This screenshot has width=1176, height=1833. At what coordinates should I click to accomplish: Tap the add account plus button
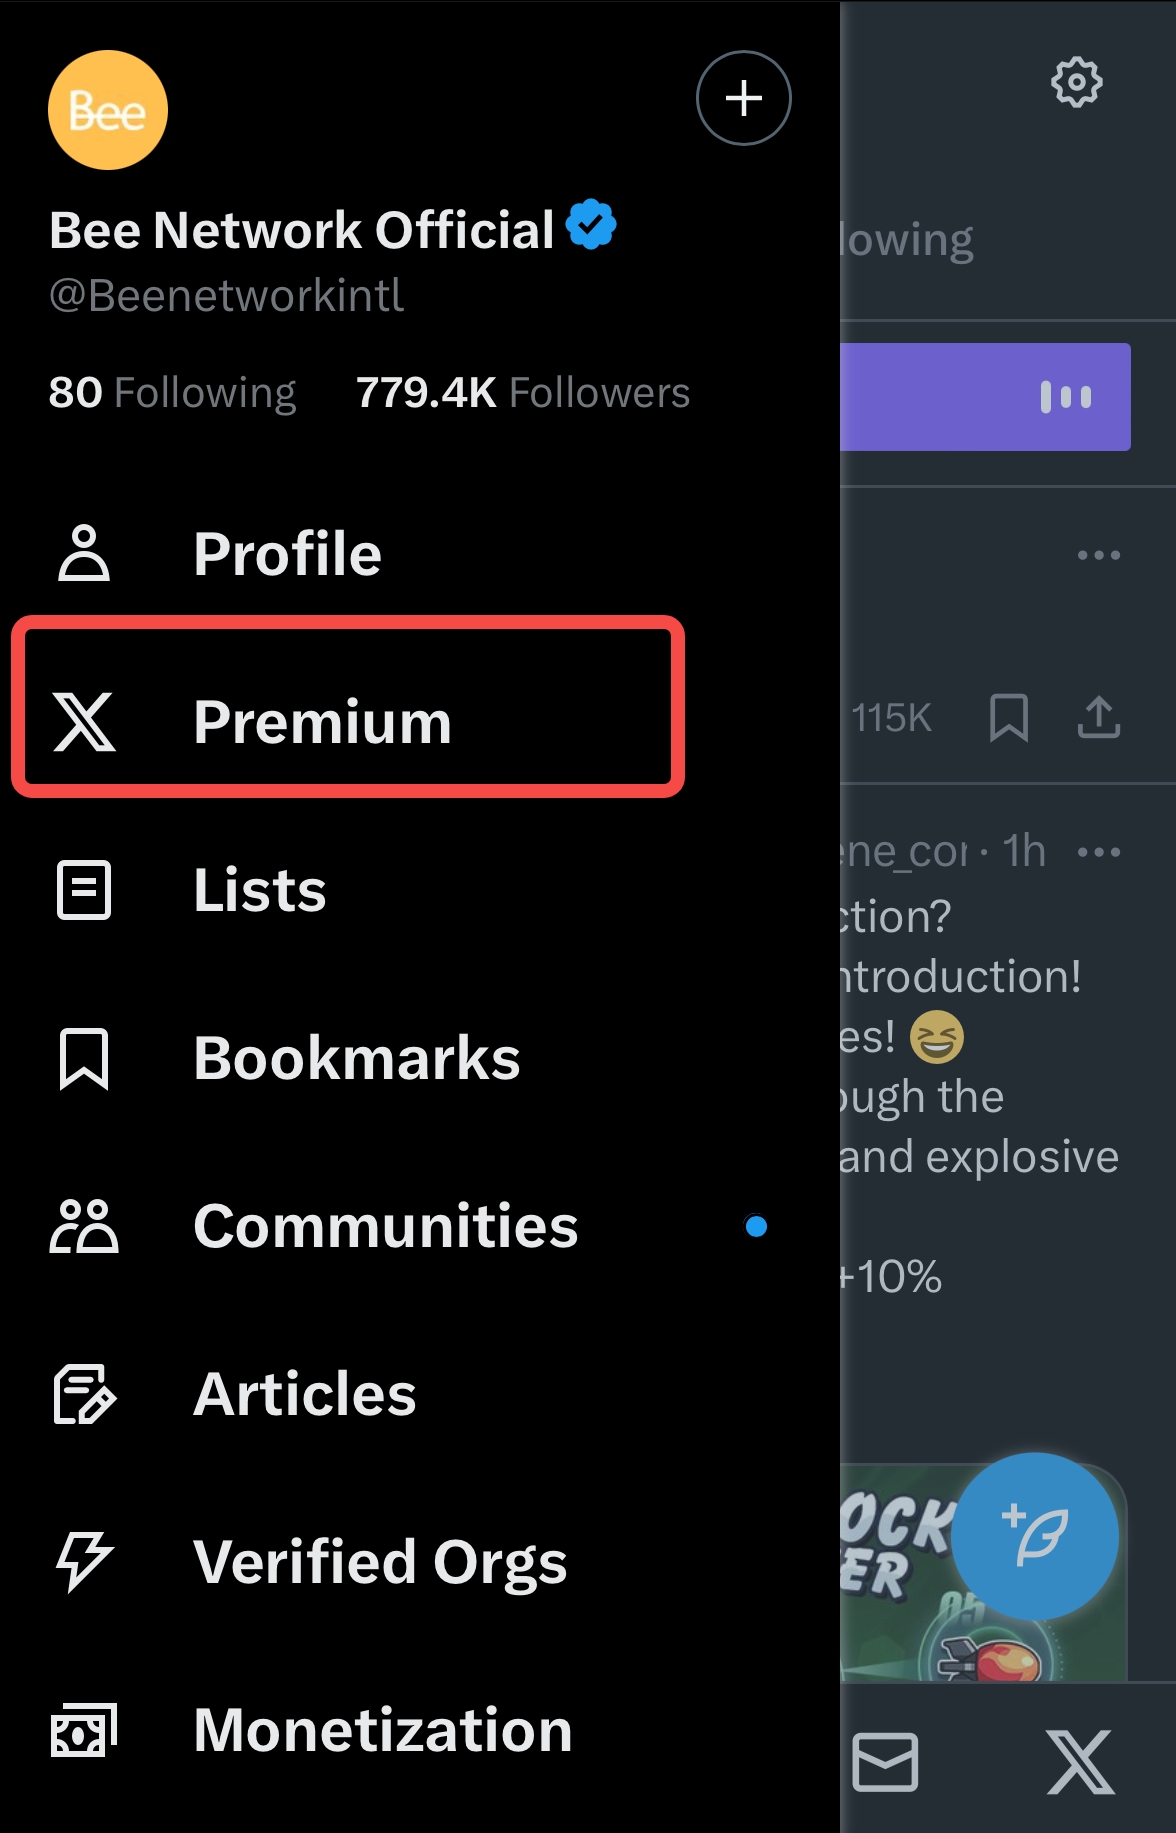pos(743,98)
